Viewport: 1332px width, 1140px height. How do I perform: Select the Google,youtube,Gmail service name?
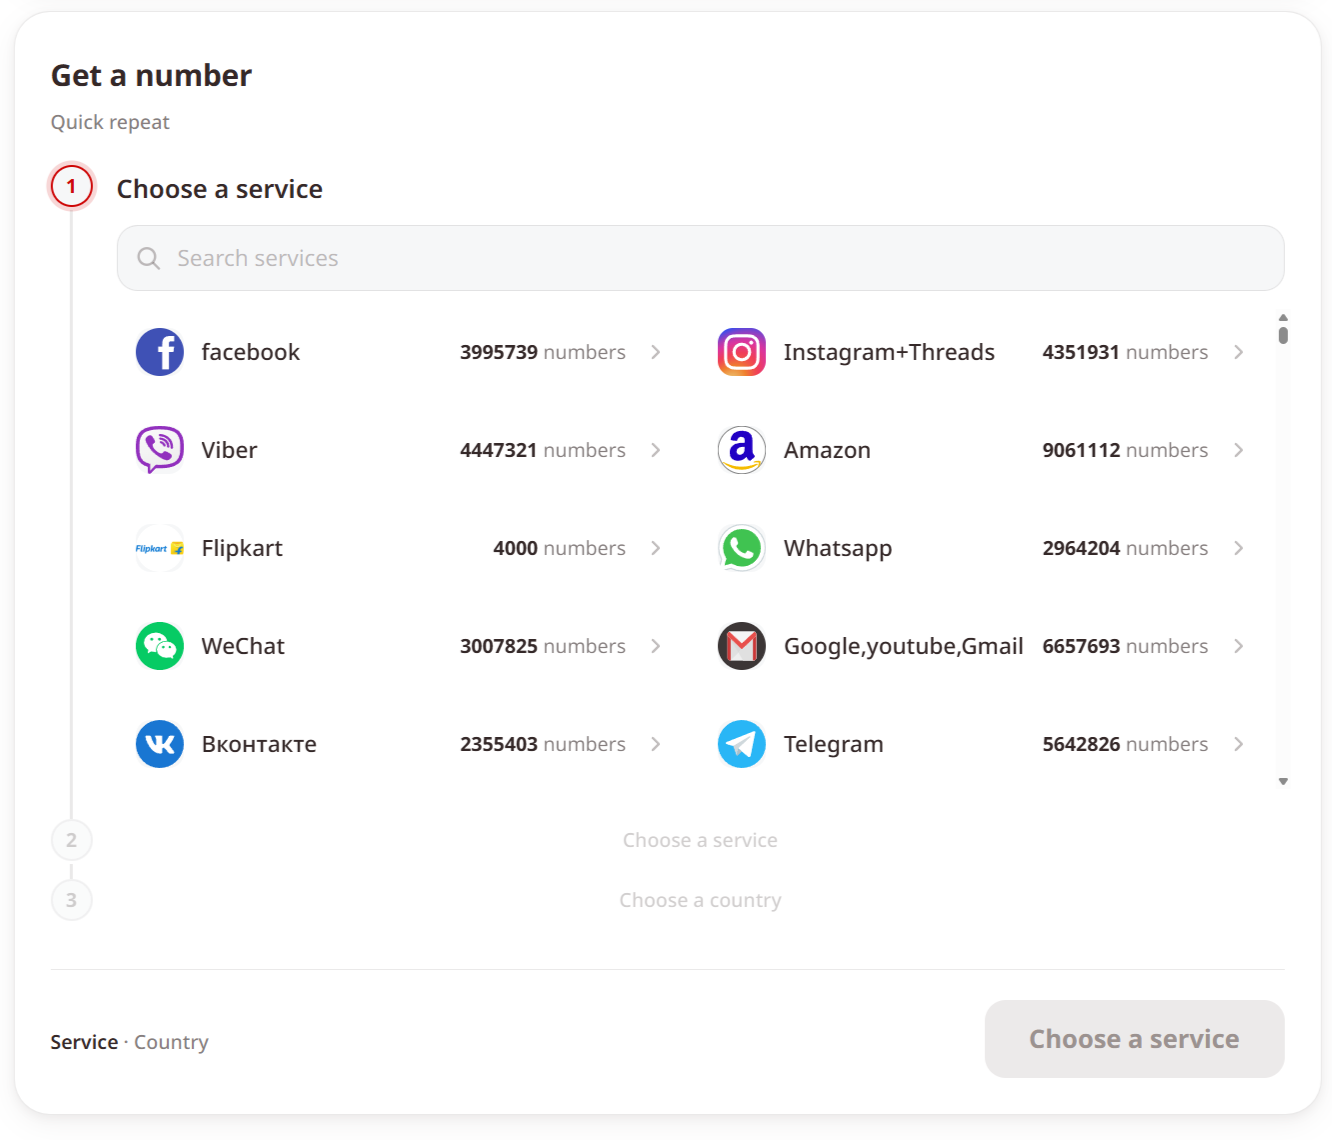[904, 646]
